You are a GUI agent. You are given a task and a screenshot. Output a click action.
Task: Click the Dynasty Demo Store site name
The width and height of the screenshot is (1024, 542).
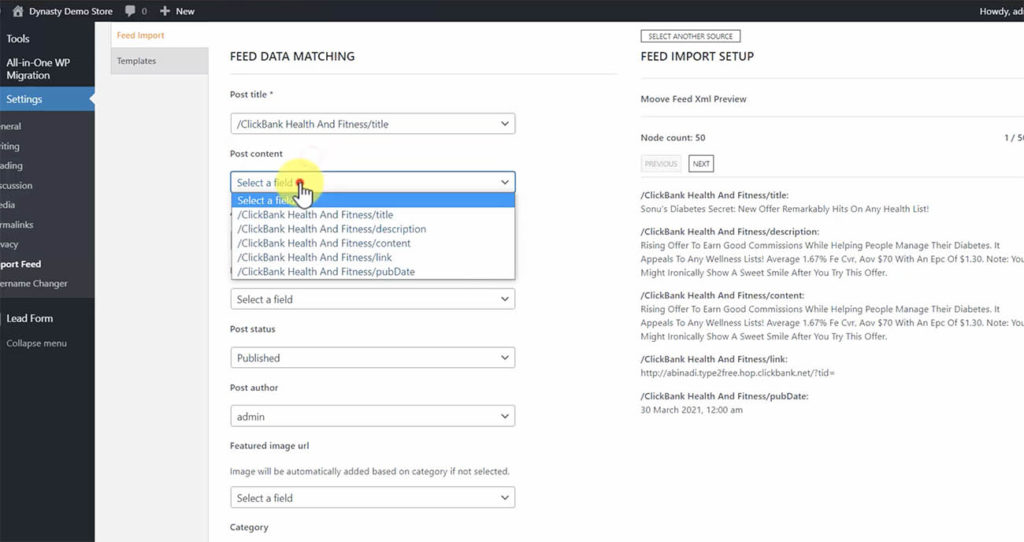(x=71, y=11)
